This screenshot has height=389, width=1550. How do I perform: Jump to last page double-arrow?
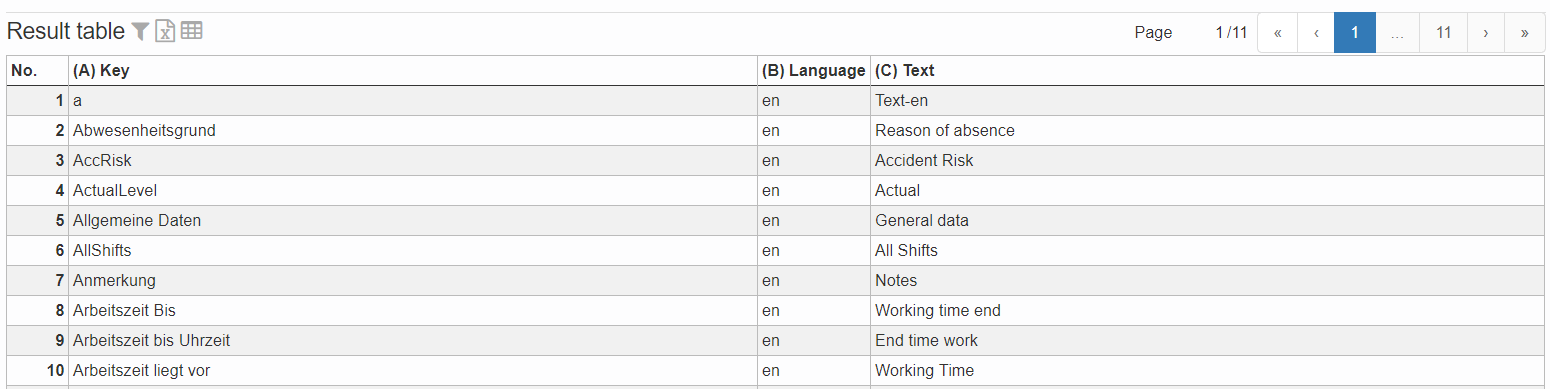point(1525,32)
